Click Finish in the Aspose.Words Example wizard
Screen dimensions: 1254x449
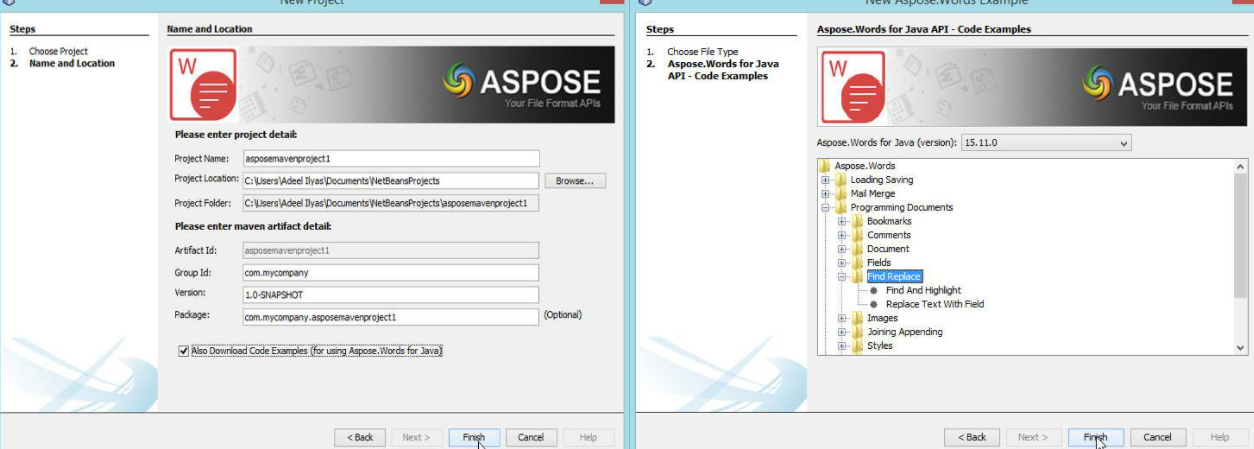(1096, 437)
